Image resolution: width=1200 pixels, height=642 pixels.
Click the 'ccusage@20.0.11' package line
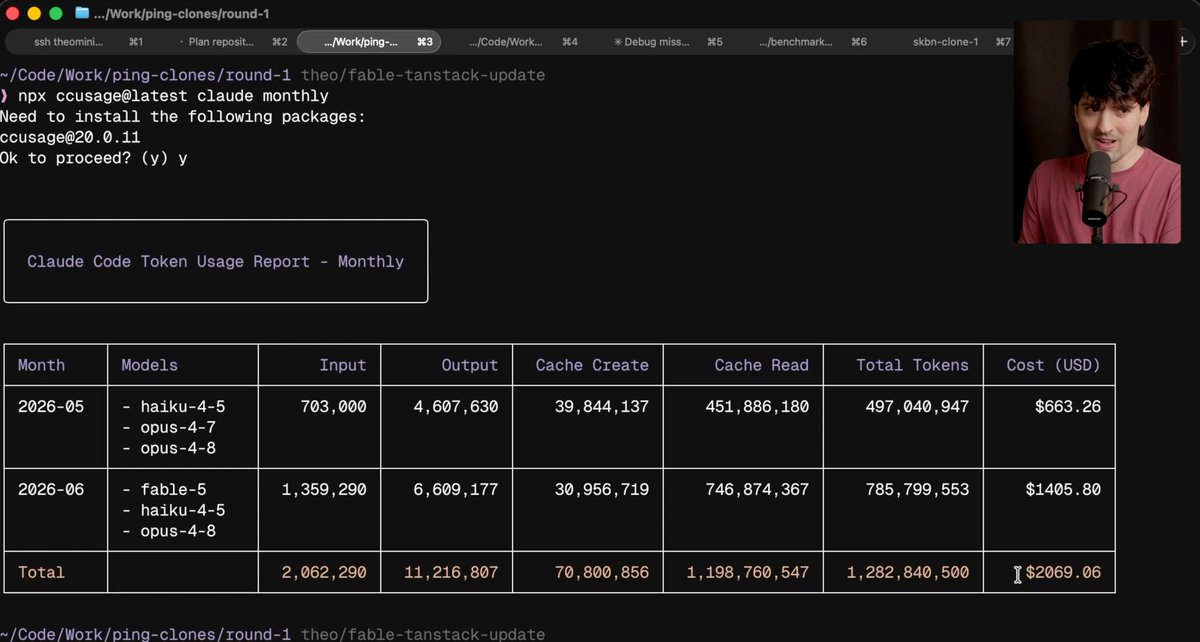click(x=70, y=138)
